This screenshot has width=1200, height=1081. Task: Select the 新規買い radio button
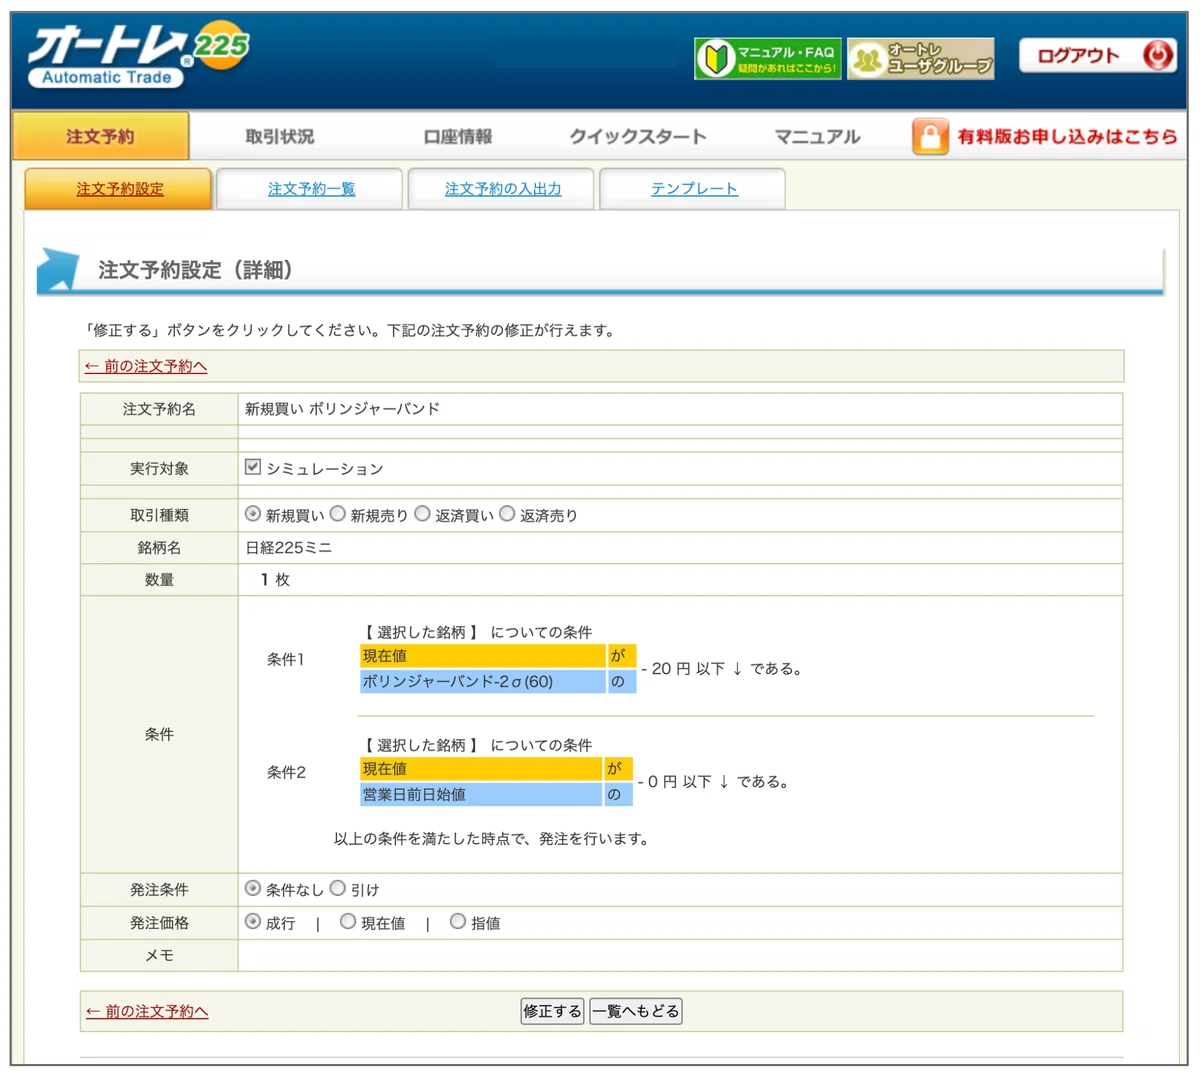pos(253,514)
